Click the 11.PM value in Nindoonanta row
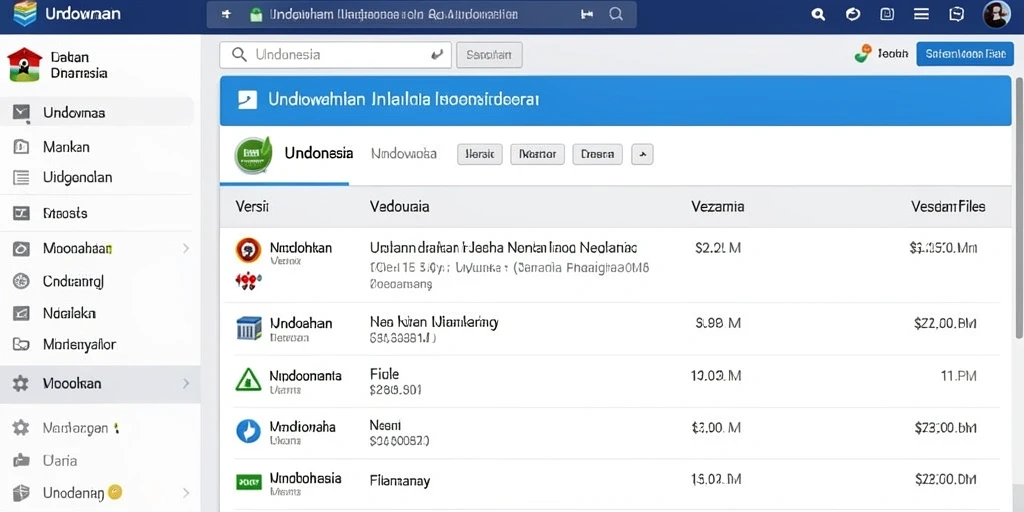1024x512 pixels. click(958, 376)
